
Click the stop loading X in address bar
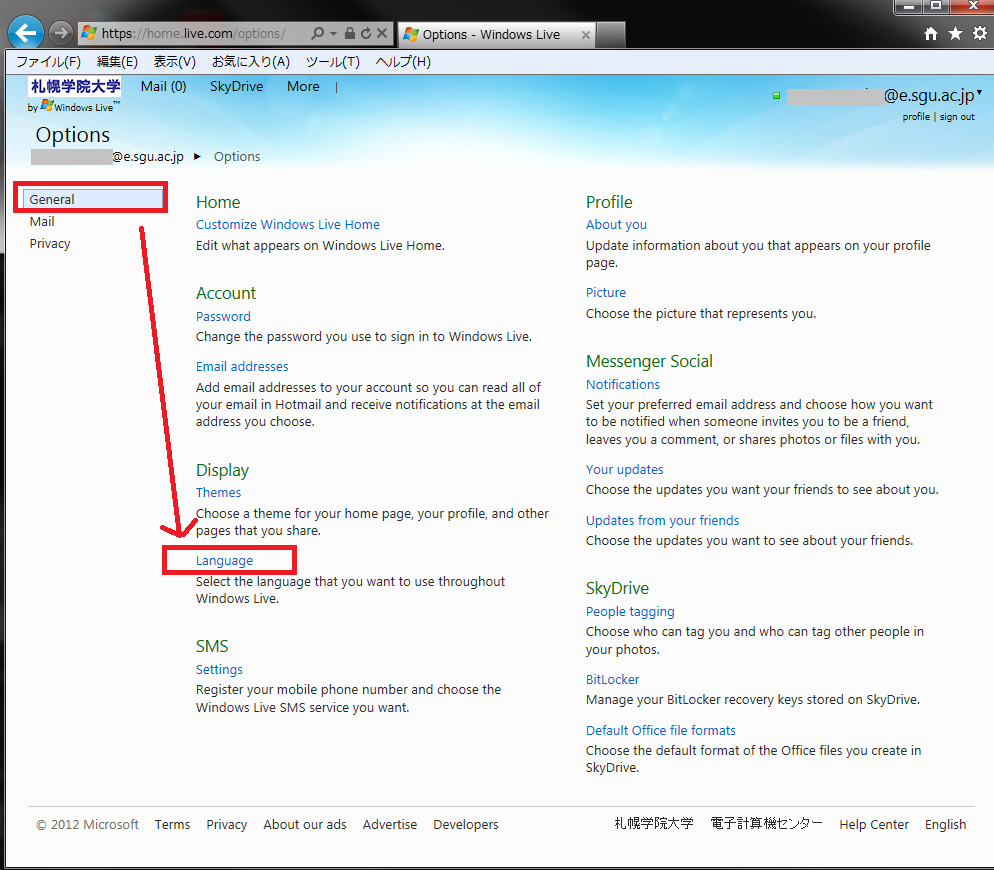coord(382,33)
